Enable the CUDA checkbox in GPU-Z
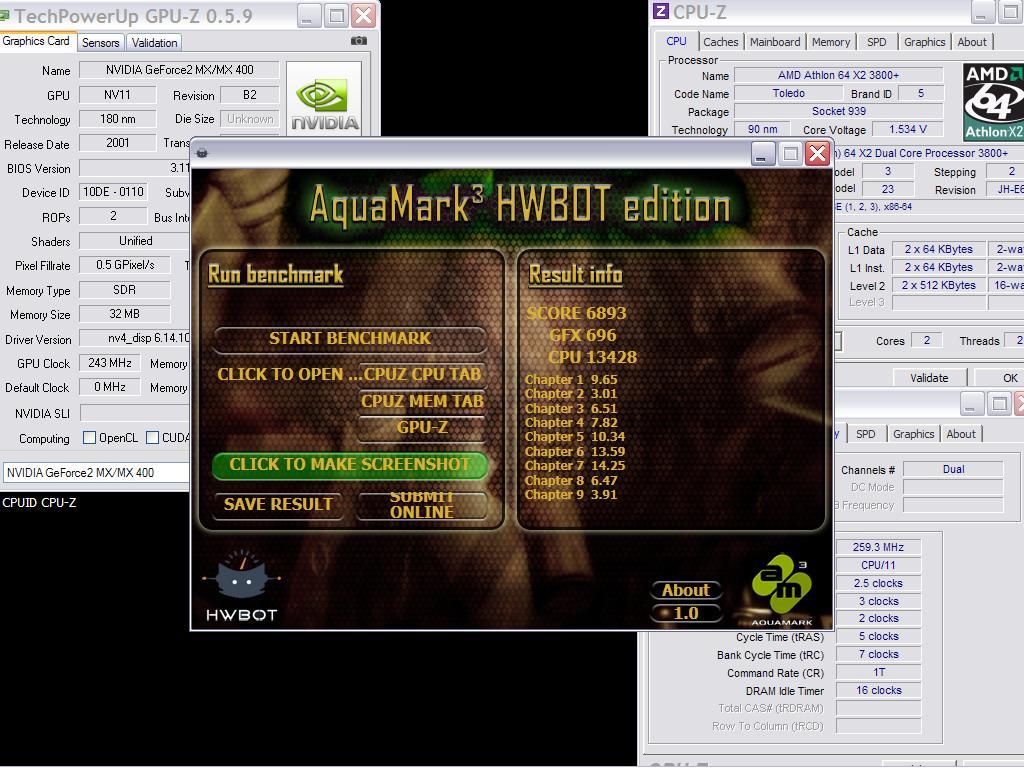Viewport: 1024px width, 768px height. (x=152, y=438)
